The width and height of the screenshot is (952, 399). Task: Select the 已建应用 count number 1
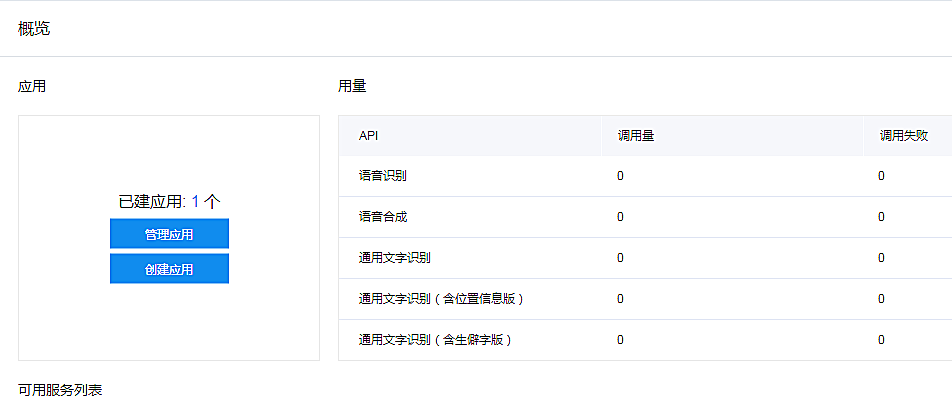point(196,202)
